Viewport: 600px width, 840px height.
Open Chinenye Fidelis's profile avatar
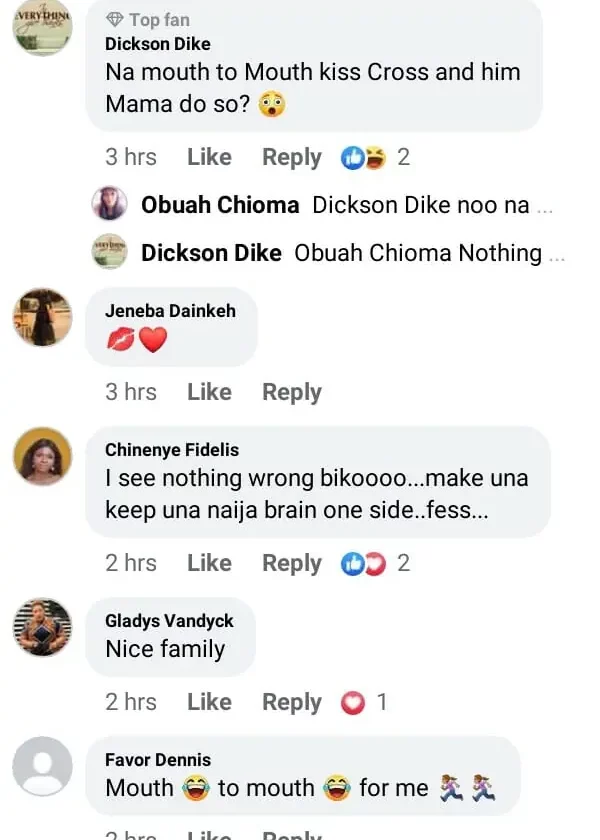point(42,456)
